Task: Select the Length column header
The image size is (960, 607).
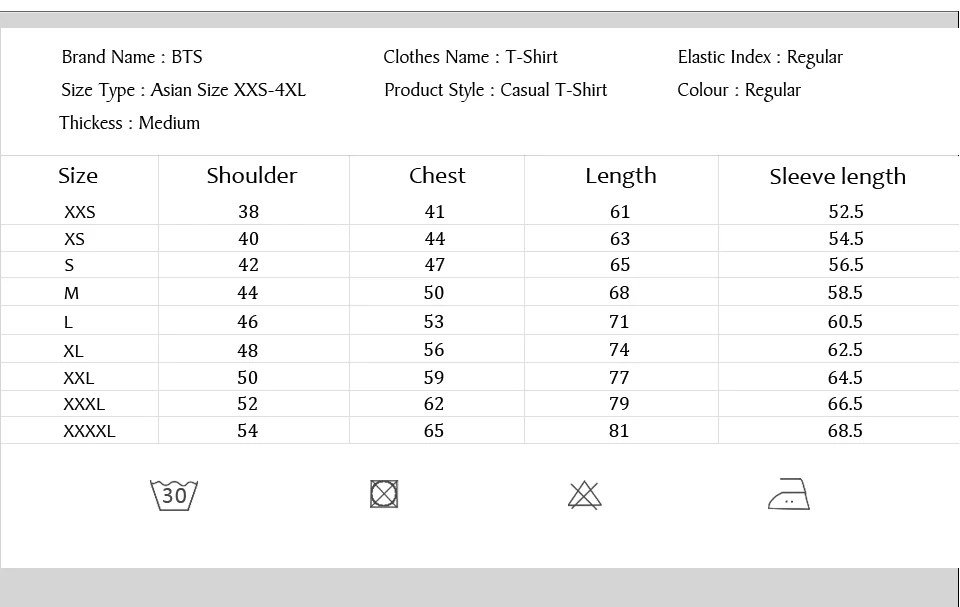Action: [x=621, y=176]
